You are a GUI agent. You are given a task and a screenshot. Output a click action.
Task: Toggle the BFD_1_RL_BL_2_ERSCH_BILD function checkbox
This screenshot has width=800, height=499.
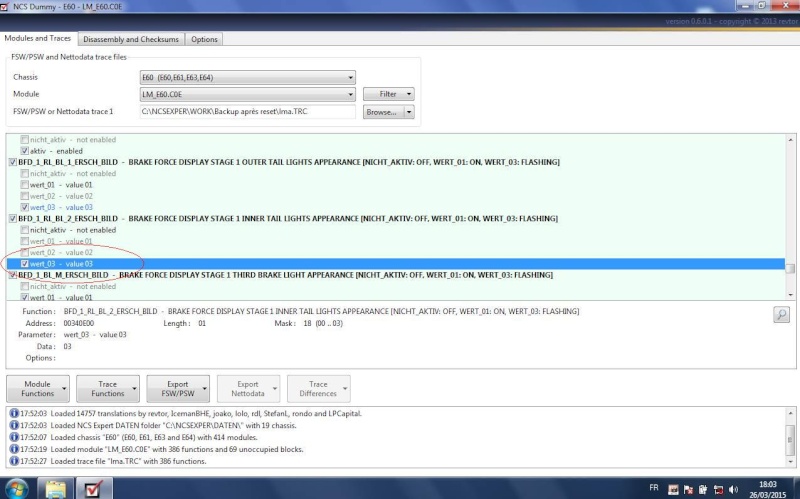[13, 218]
